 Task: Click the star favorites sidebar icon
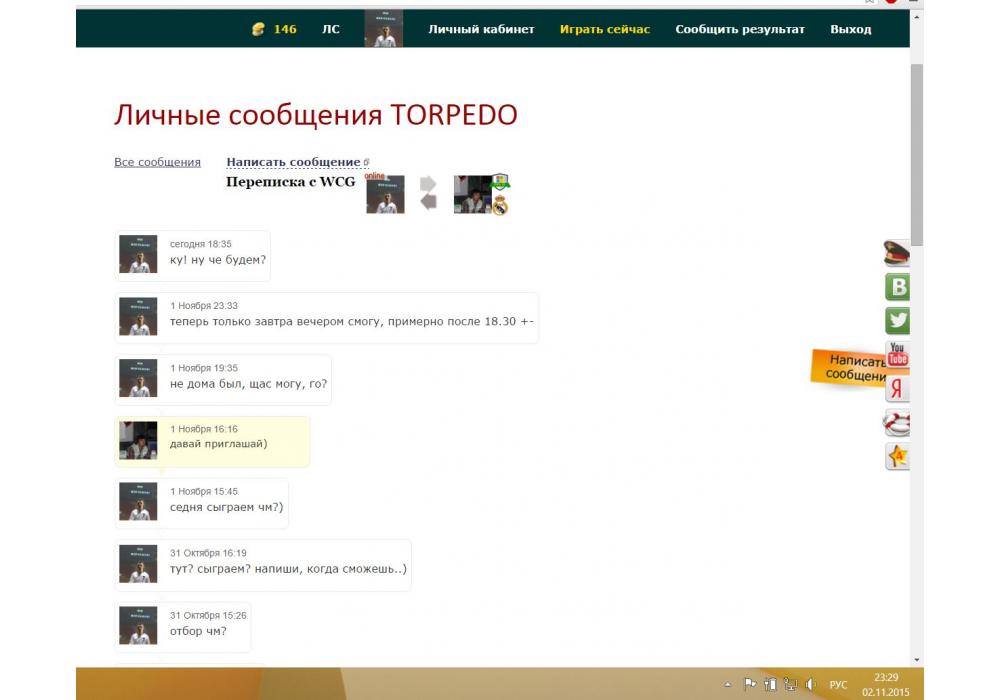[x=897, y=457]
